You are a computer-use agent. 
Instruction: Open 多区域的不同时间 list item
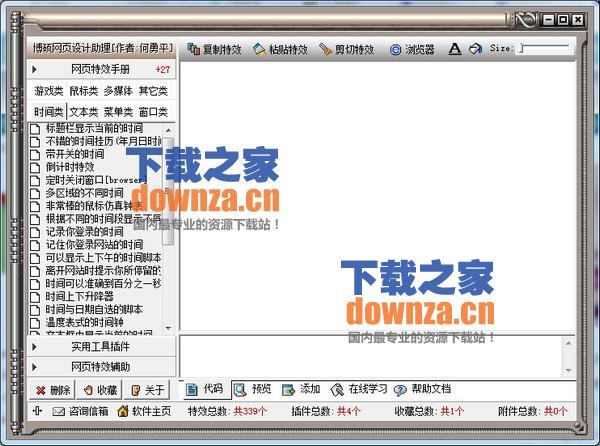(85, 193)
